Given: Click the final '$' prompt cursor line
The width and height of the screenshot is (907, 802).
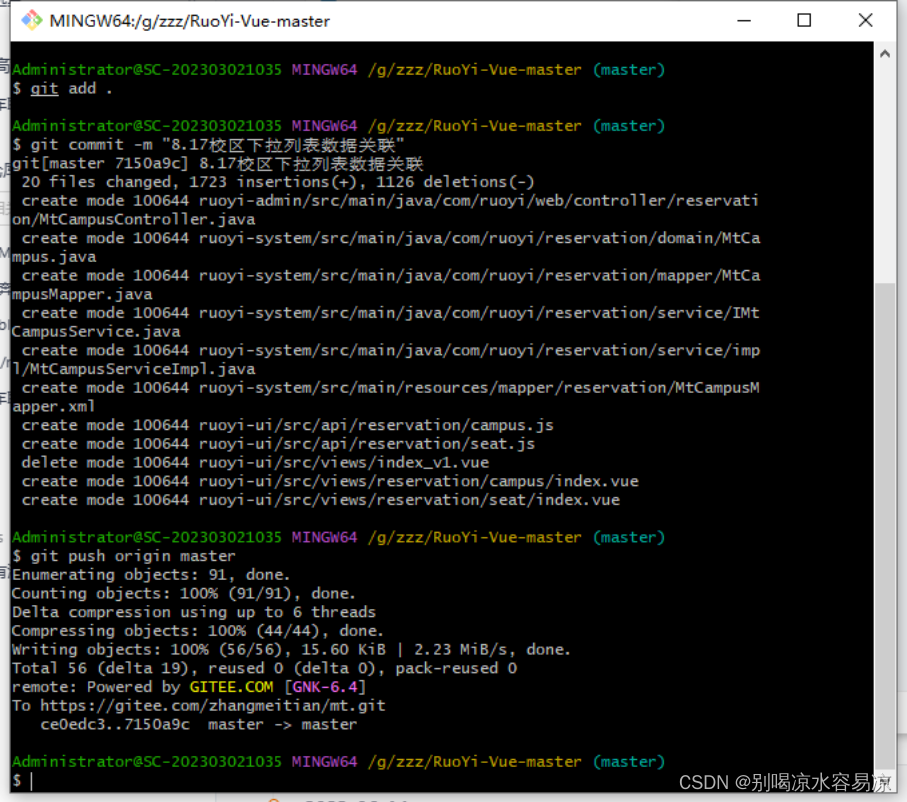Looking at the screenshot, I should click(23, 781).
